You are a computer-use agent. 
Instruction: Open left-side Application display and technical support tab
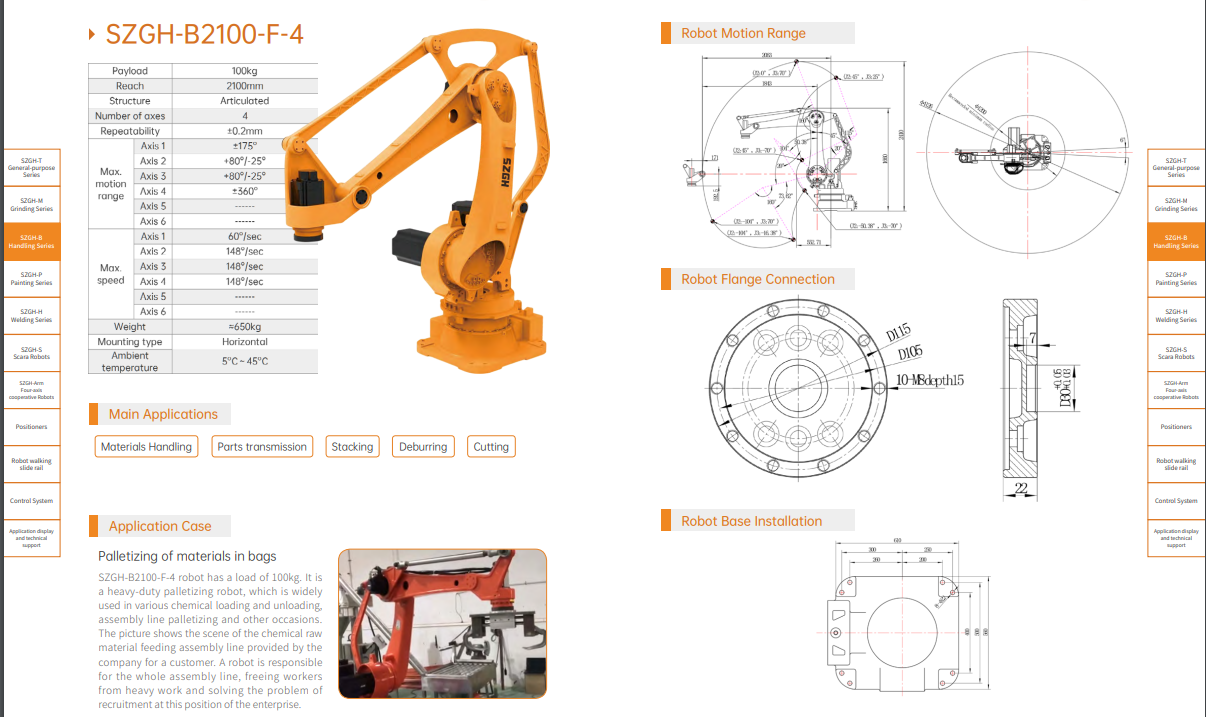30,538
